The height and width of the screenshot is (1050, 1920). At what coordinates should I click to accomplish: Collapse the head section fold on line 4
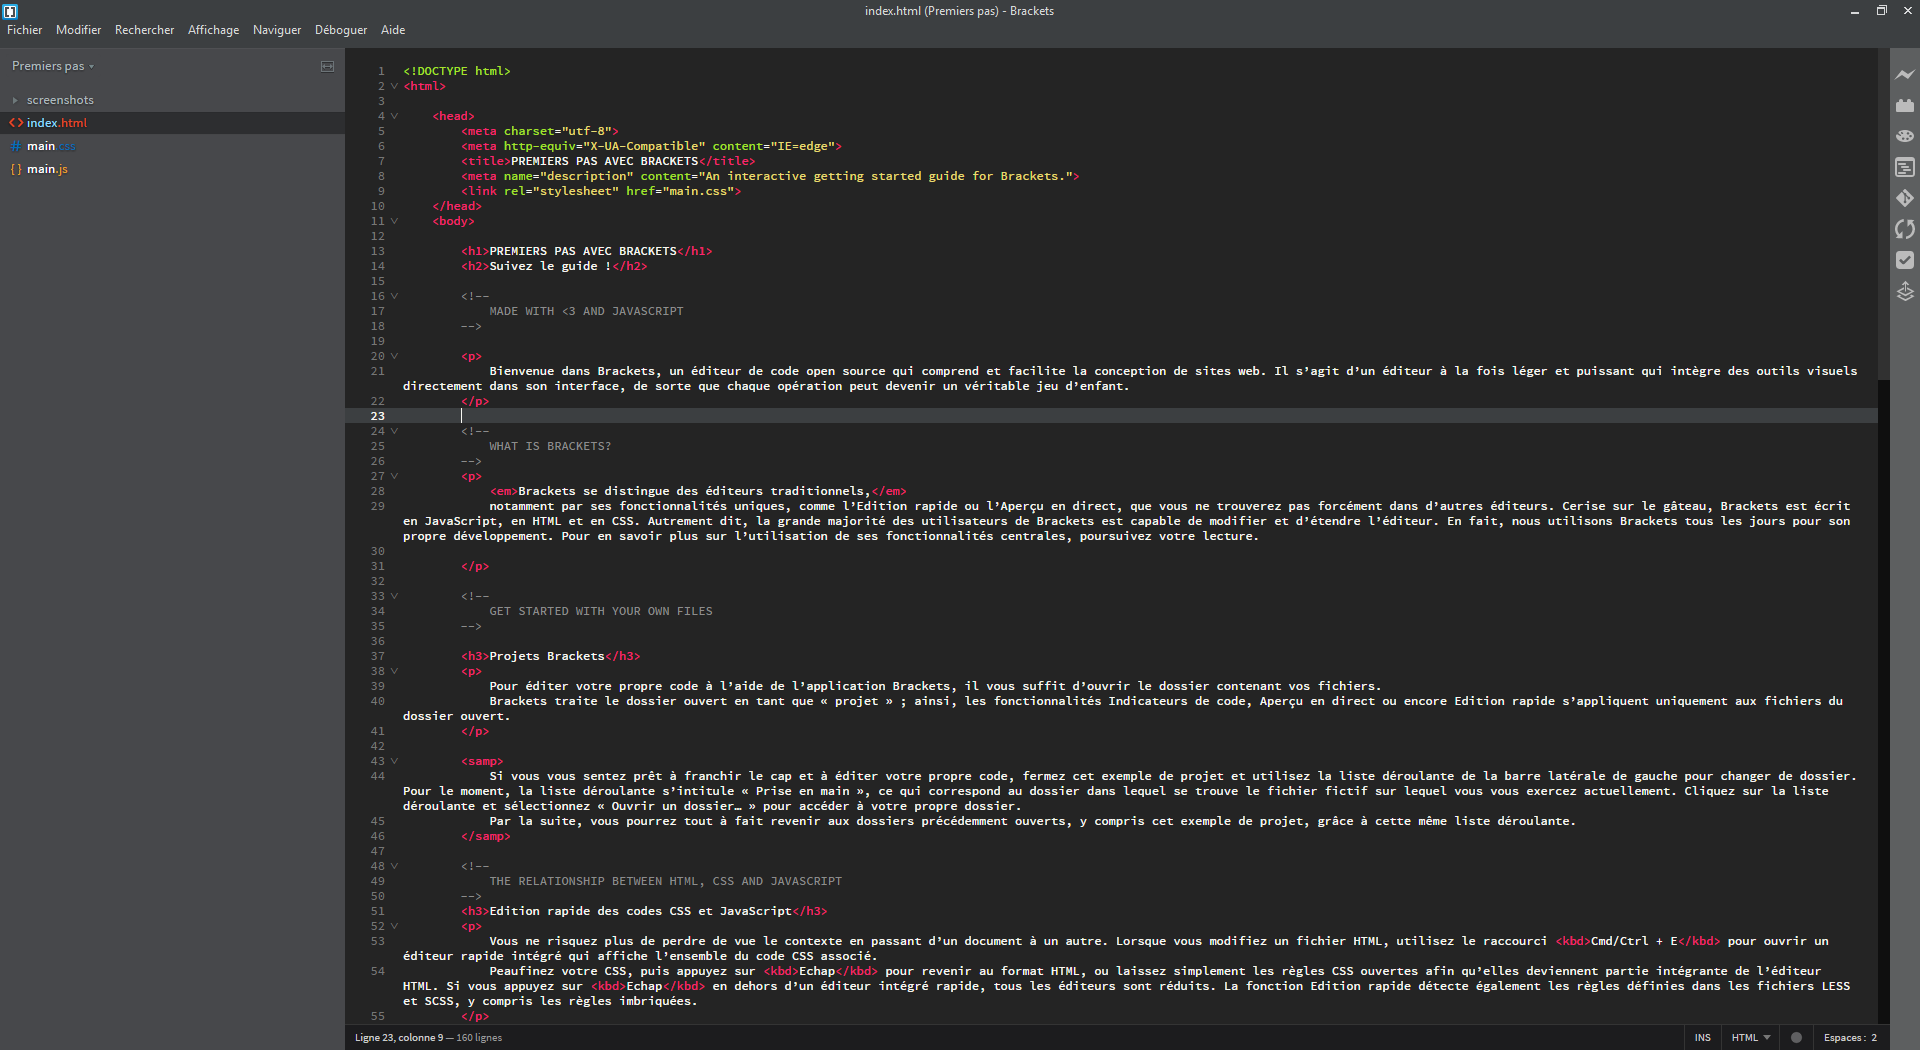394,116
